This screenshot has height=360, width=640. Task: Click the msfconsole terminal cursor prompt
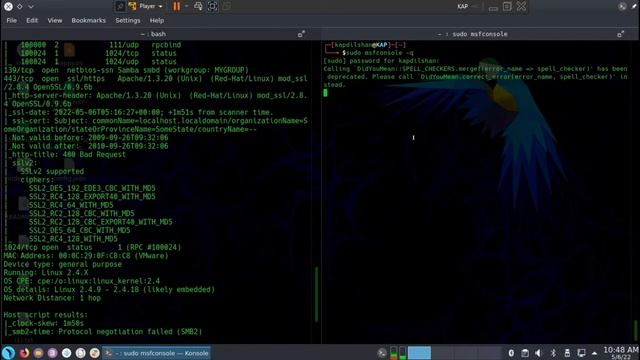(x=325, y=93)
